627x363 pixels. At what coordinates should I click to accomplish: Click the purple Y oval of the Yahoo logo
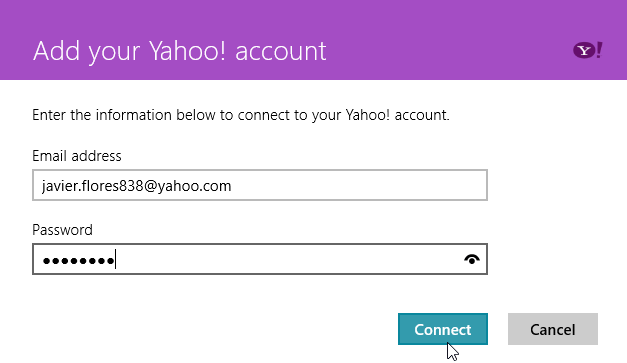pos(584,51)
